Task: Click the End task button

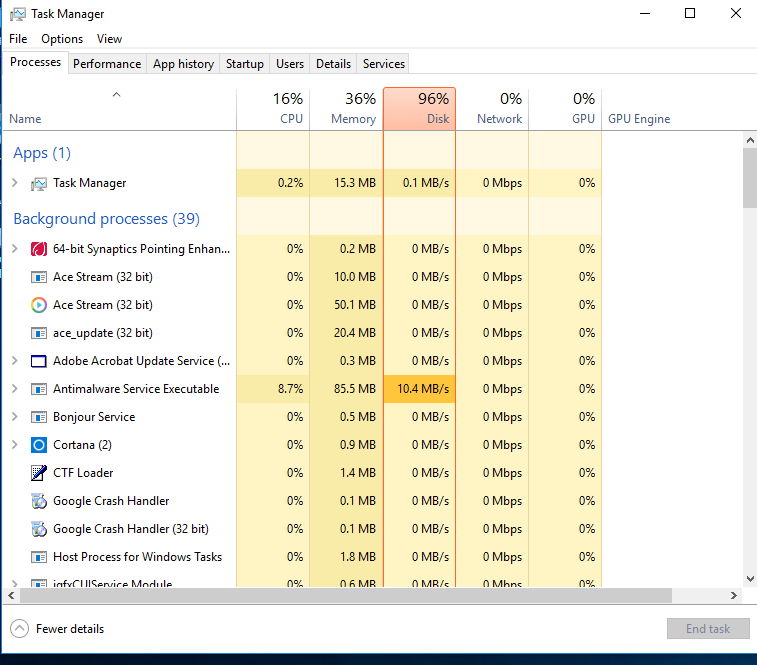Action: click(x=708, y=629)
